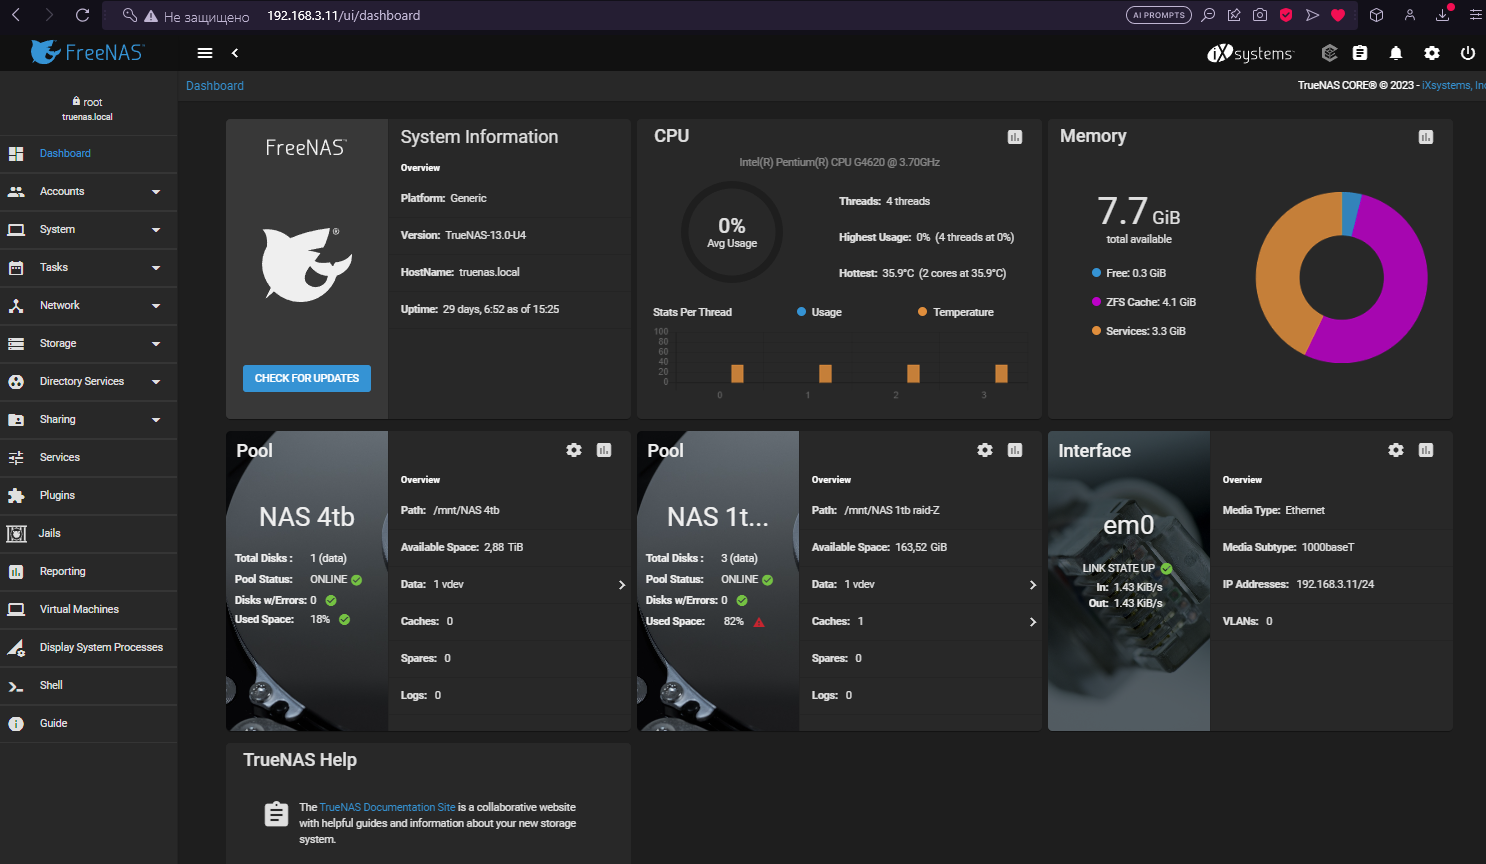Click the red Used Space warning triangle

(x=759, y=622)
